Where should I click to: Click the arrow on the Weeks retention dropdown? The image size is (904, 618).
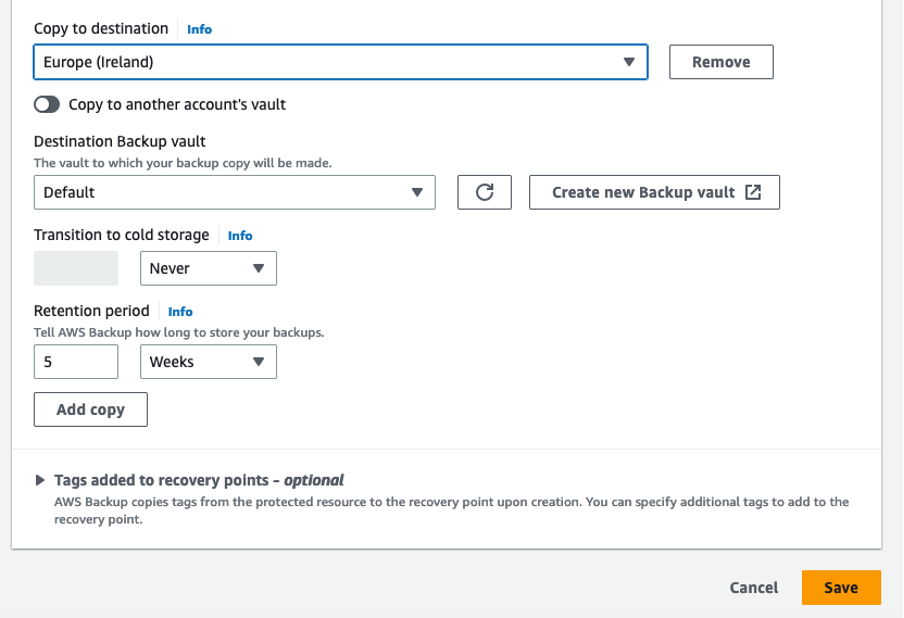coord(258,362)
